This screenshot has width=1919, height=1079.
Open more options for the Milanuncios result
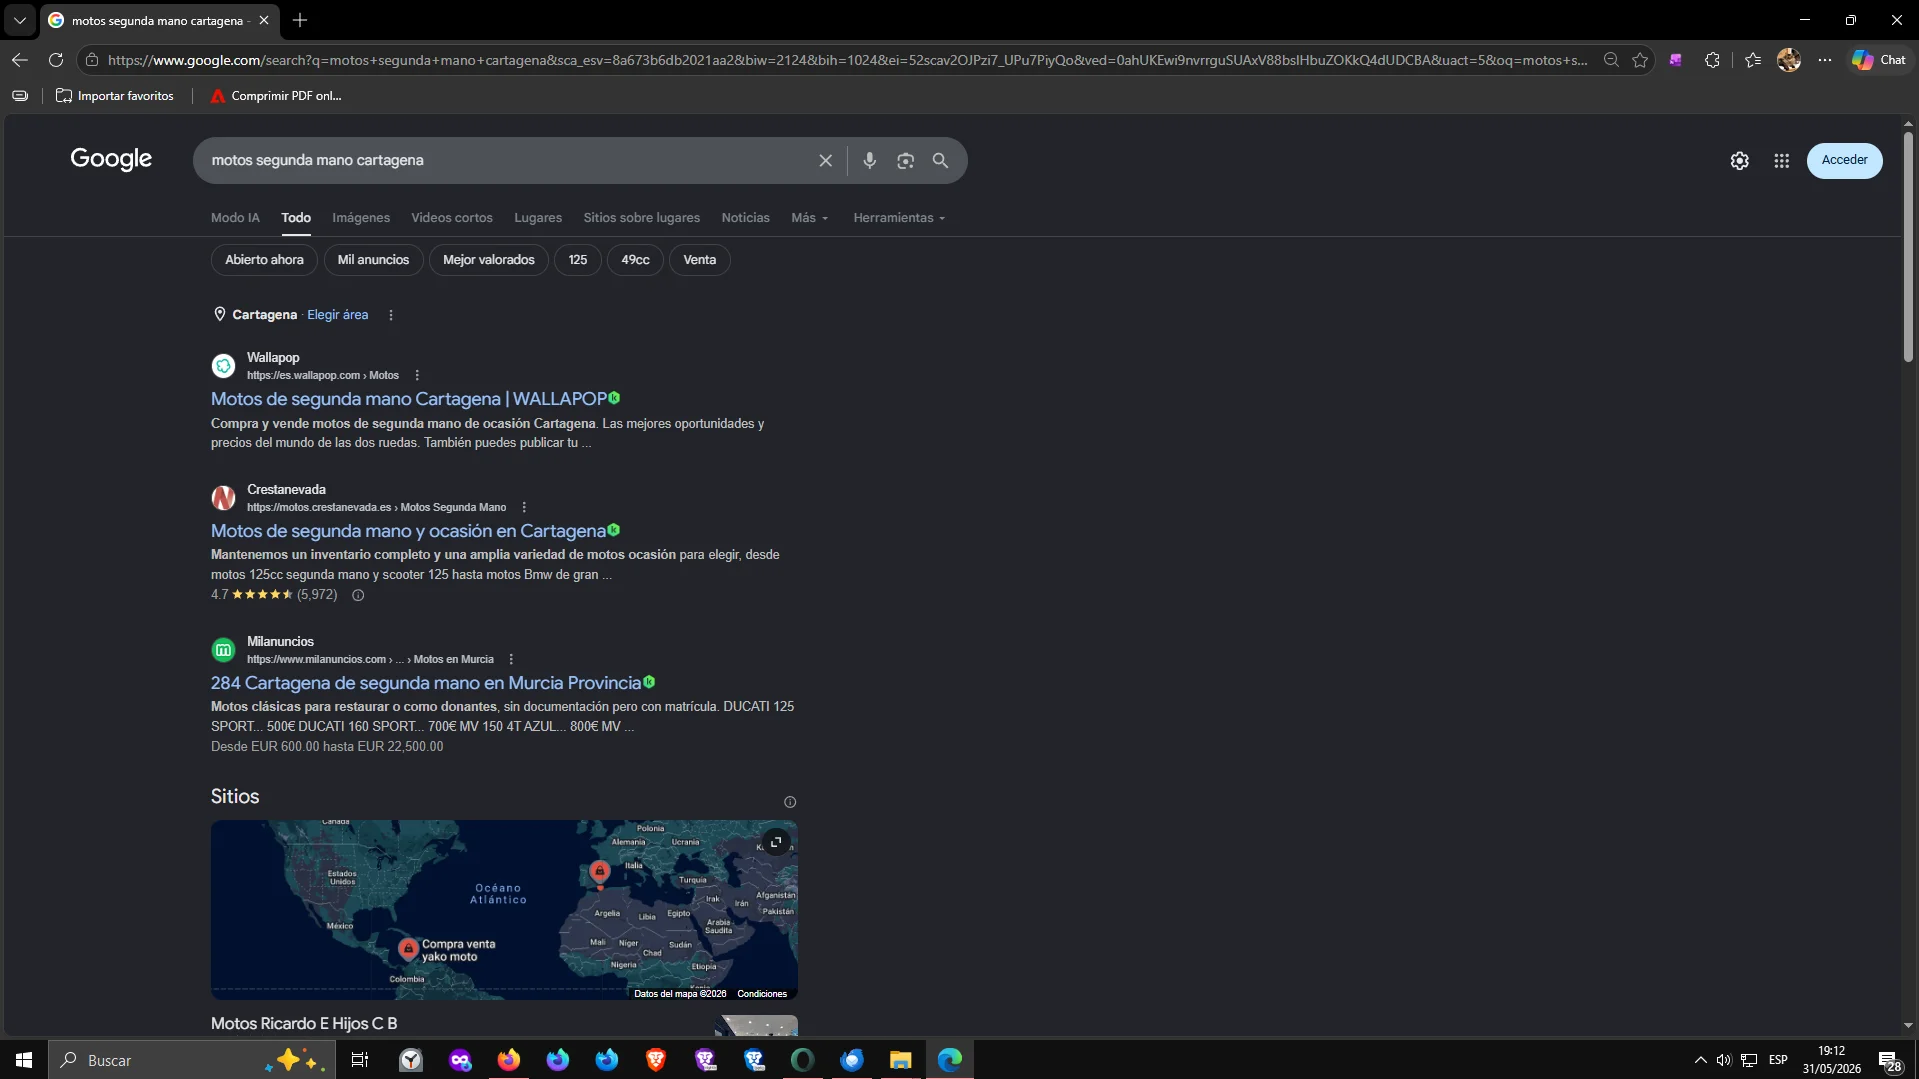tap(511, 659)
